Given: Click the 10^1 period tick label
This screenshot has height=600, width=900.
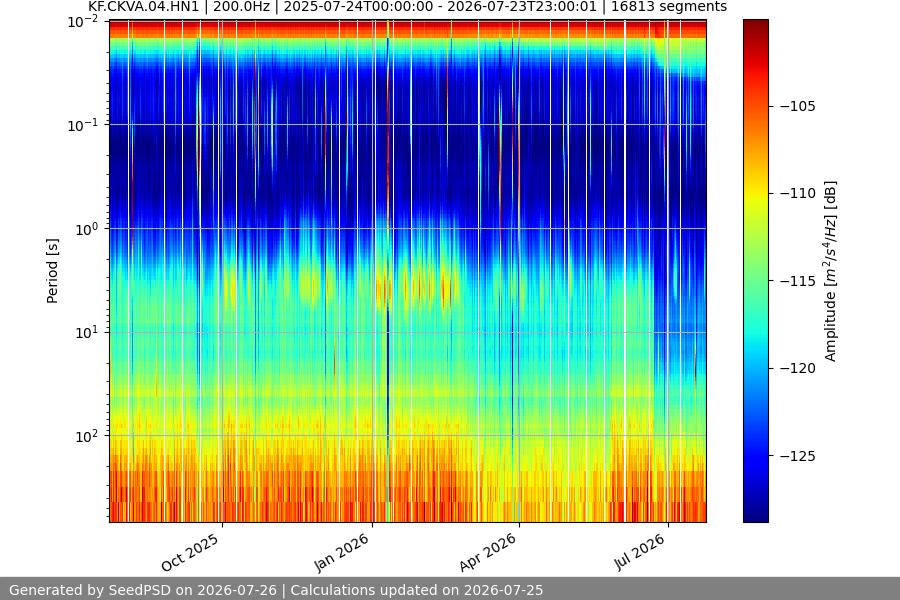Looking at the screenshot, I should click(x=86, y=332).
